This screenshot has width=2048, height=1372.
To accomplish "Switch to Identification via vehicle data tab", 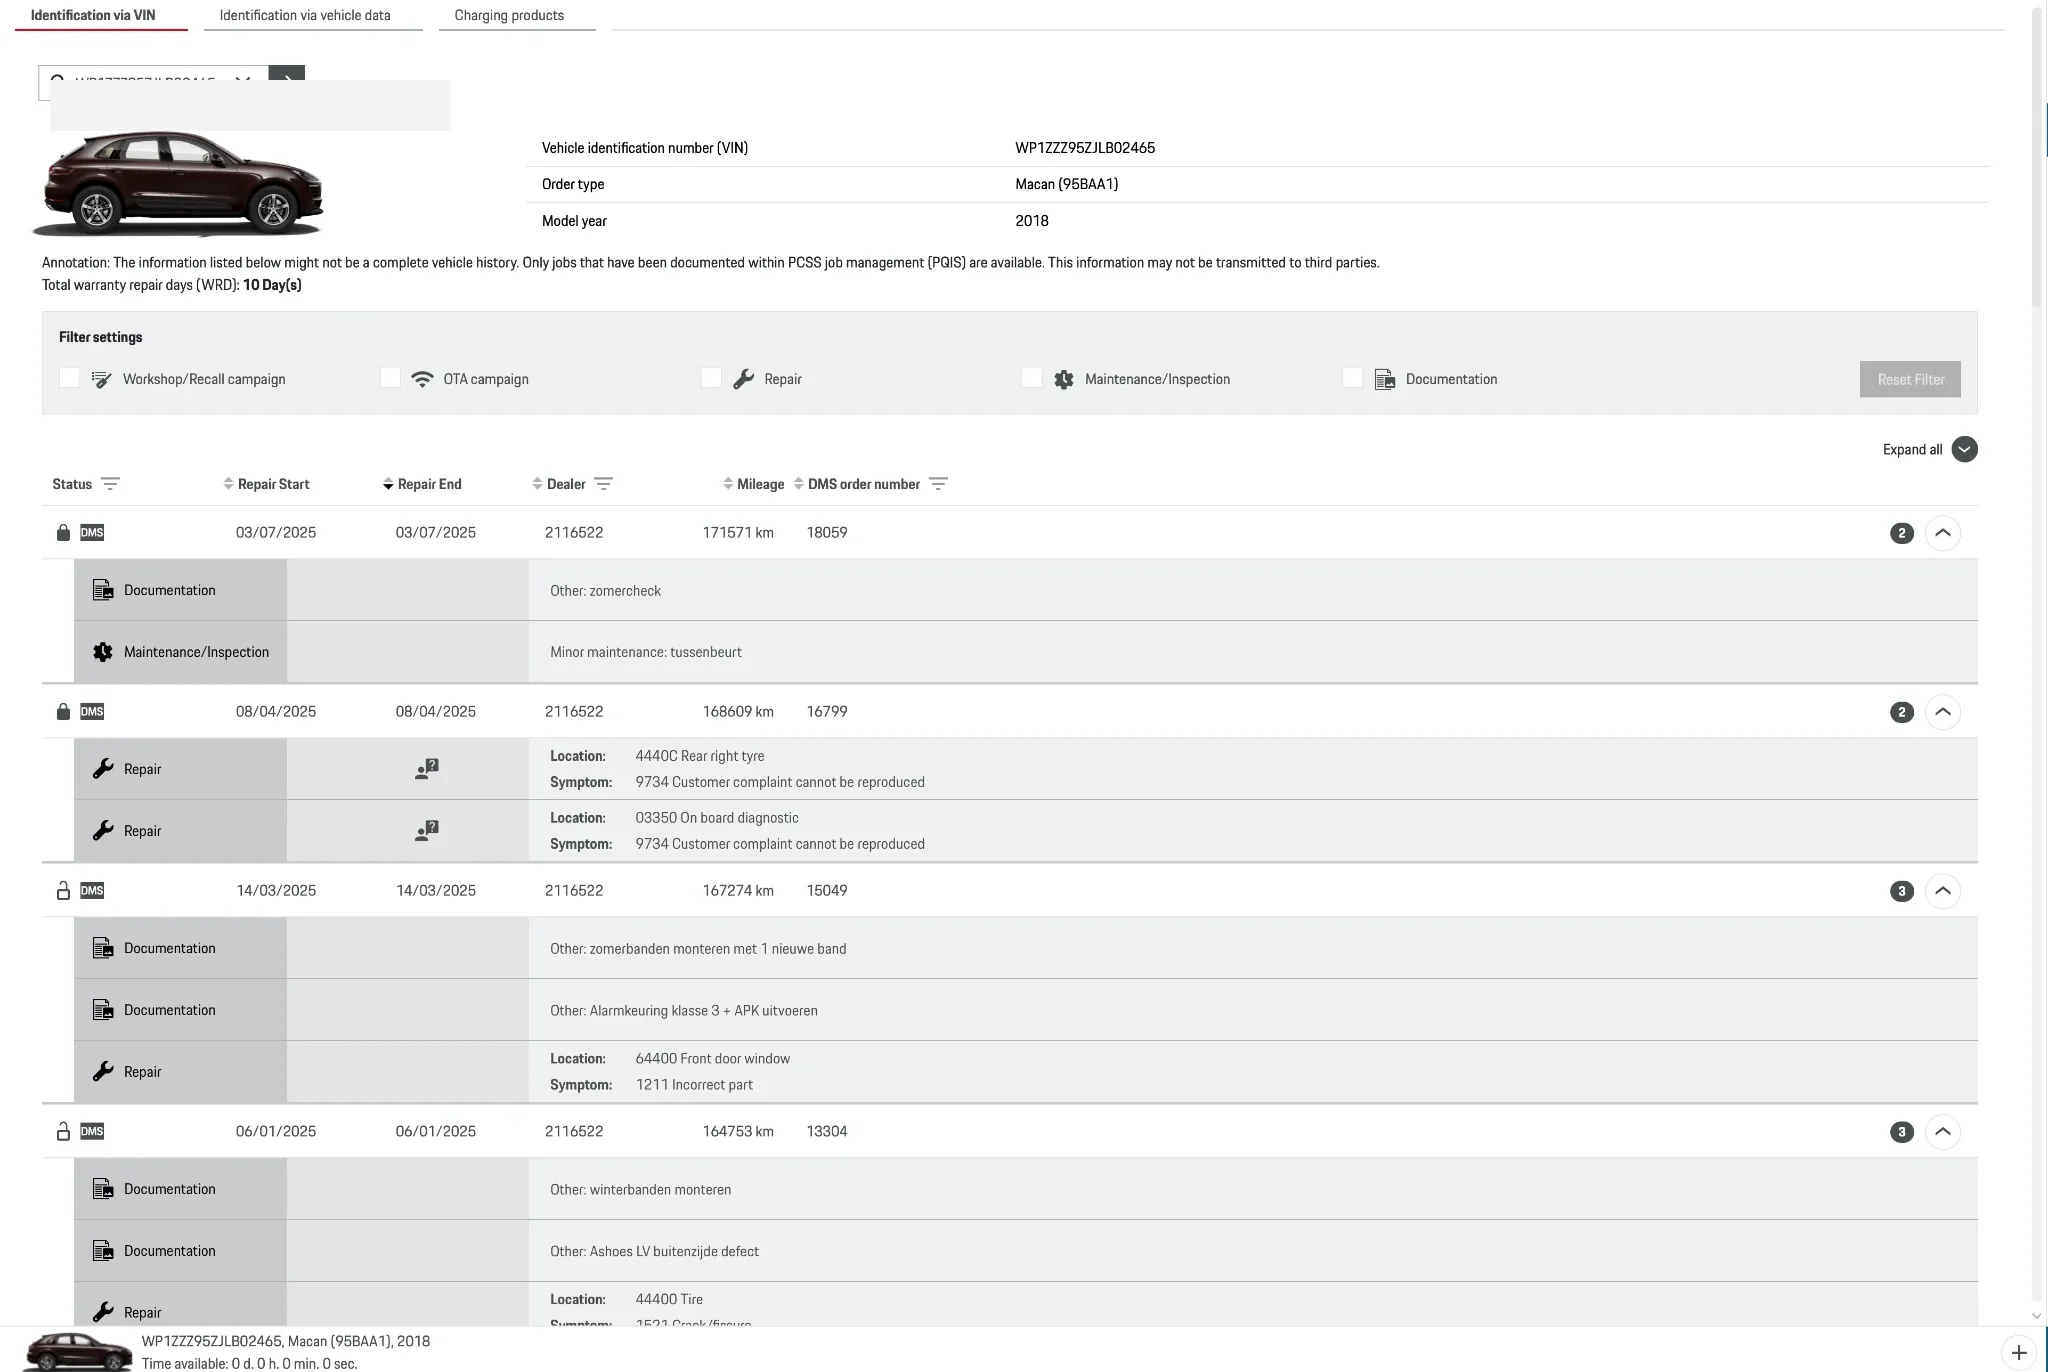I will (305, 15).
